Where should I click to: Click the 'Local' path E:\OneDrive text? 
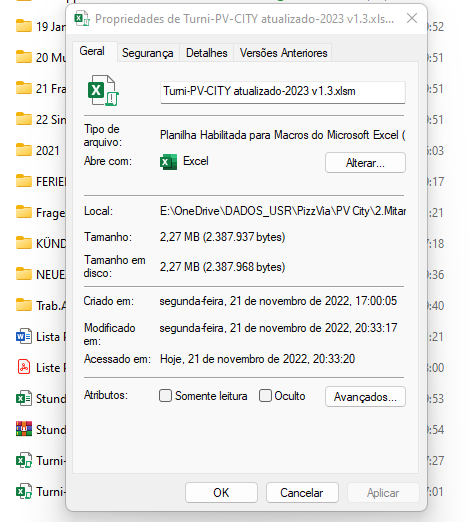[x=283, y=211]
